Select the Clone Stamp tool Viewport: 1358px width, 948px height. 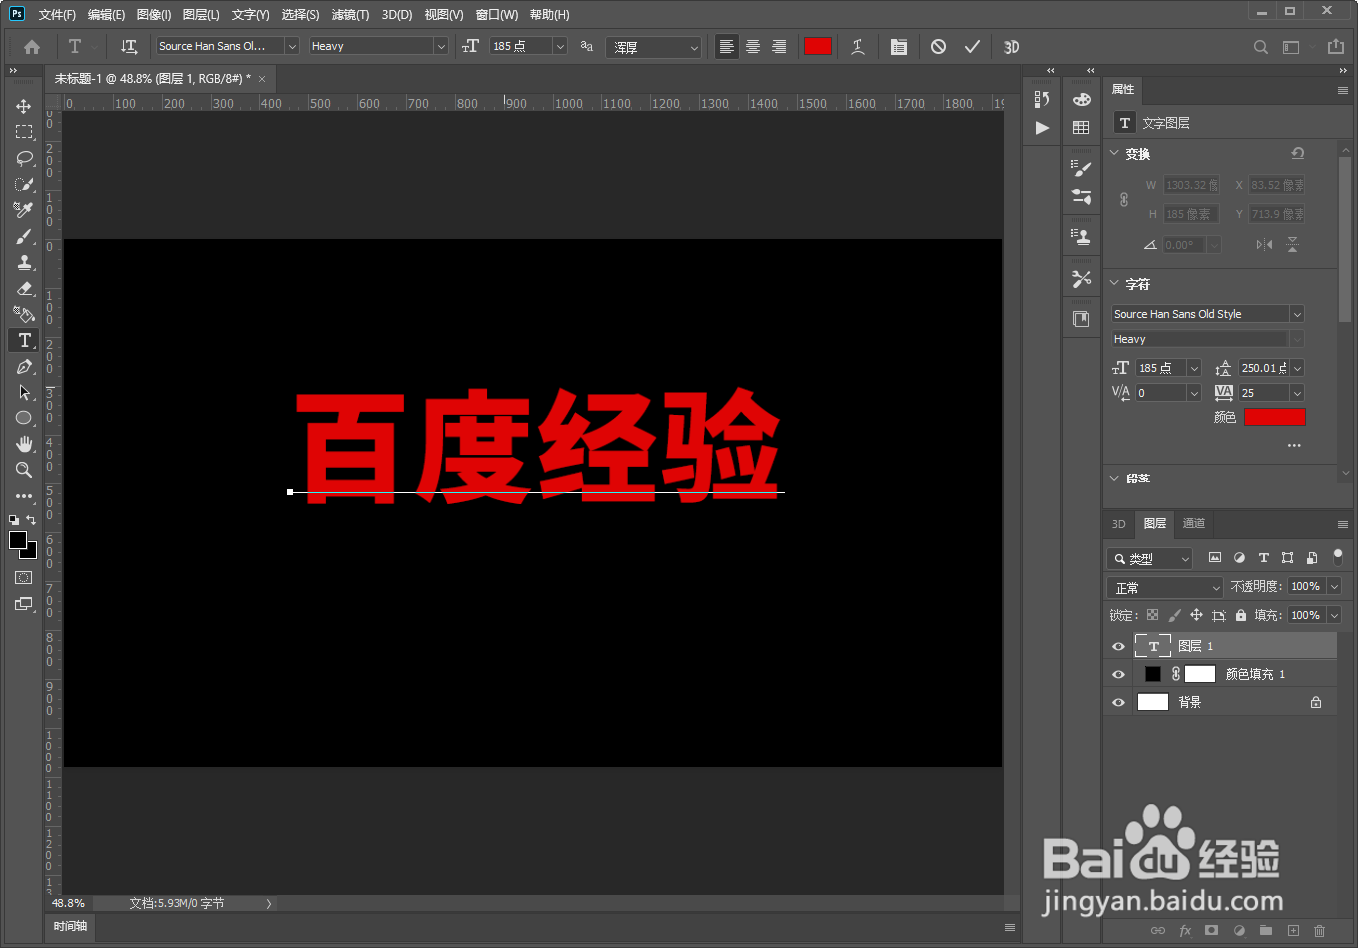coord(23,262)
